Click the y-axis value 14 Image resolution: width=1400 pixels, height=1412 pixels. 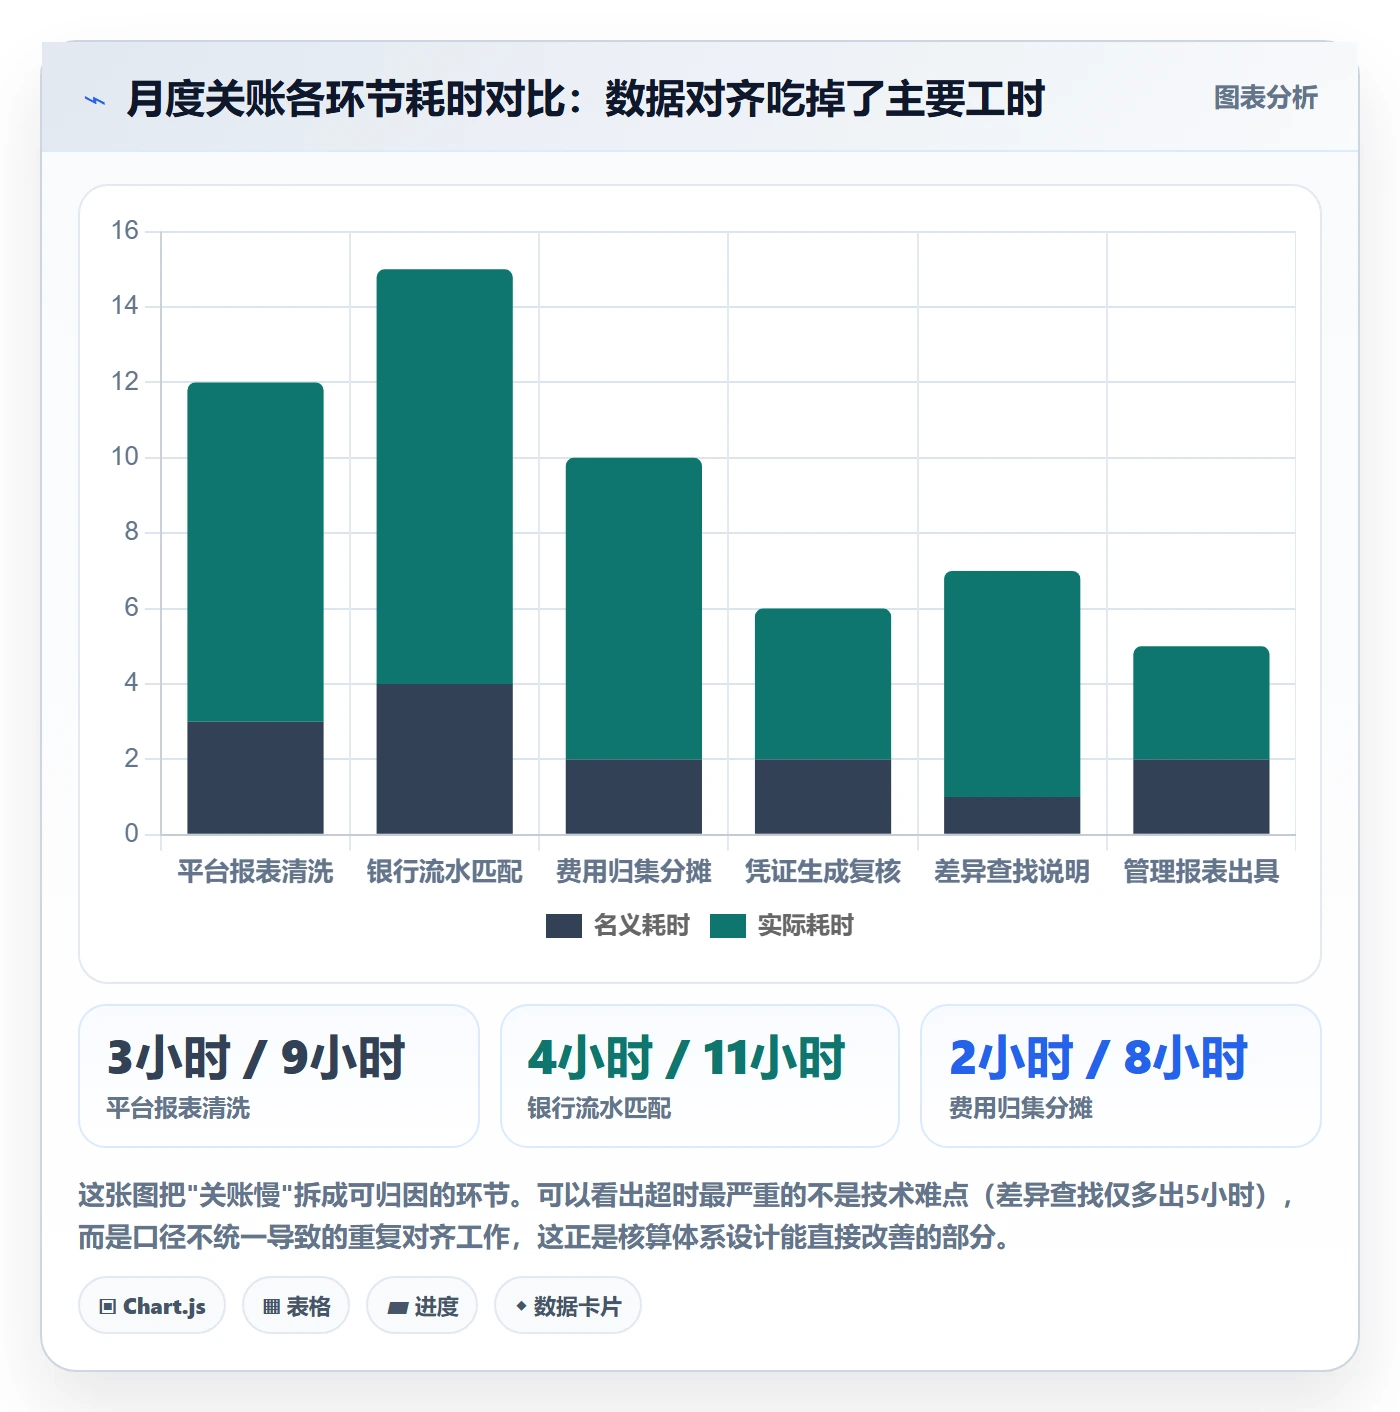pyautogui.click(x=125, y=306)
